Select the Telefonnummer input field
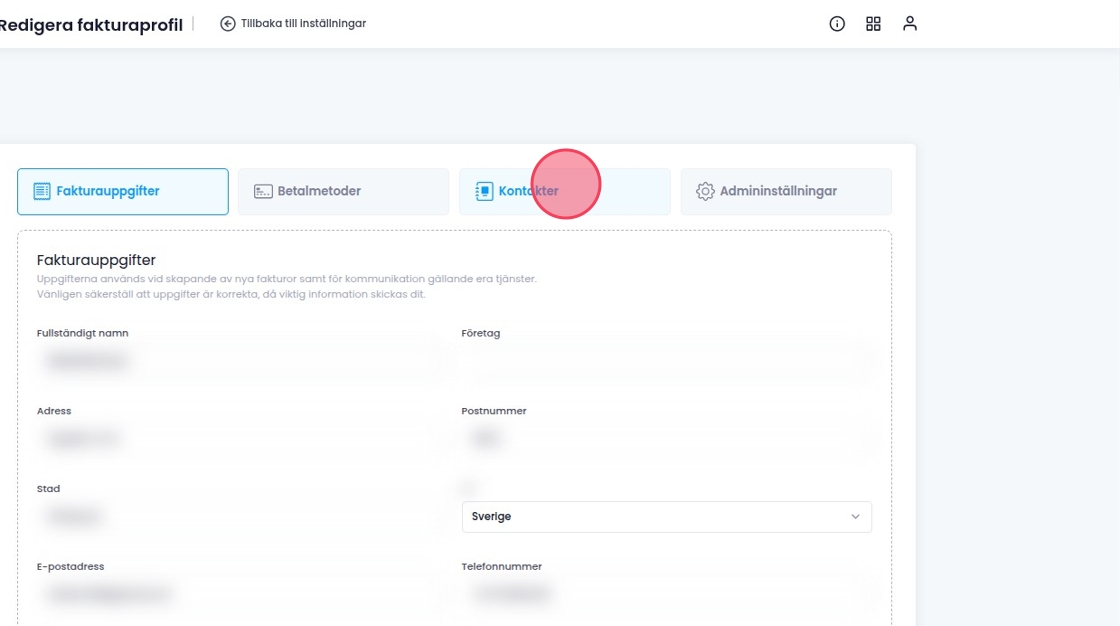 point(665,594)
